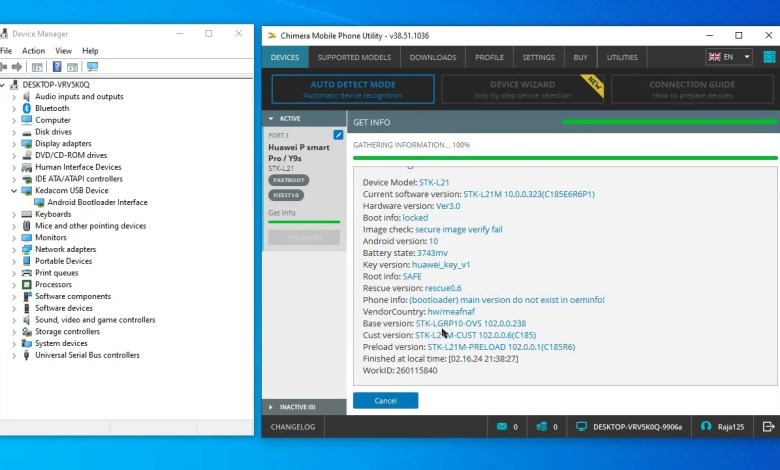Click the logout icon in Chimera status bar
780x470 pixels.
[x=768, y=427]
